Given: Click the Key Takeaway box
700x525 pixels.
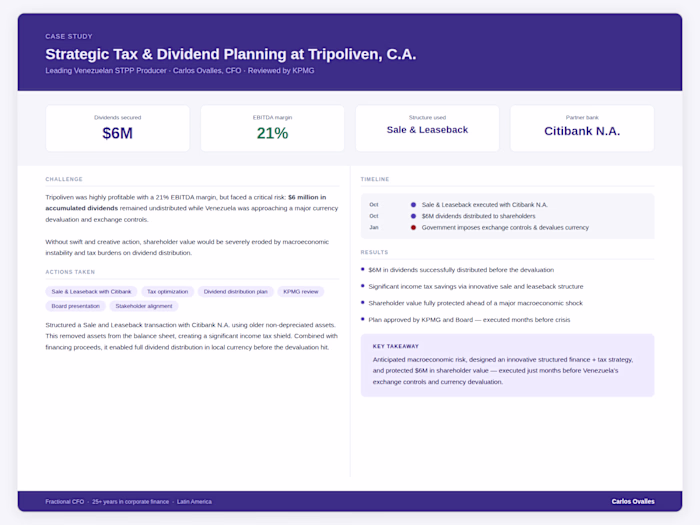Looking at the screenshot, I should click(x=508, y=365).
